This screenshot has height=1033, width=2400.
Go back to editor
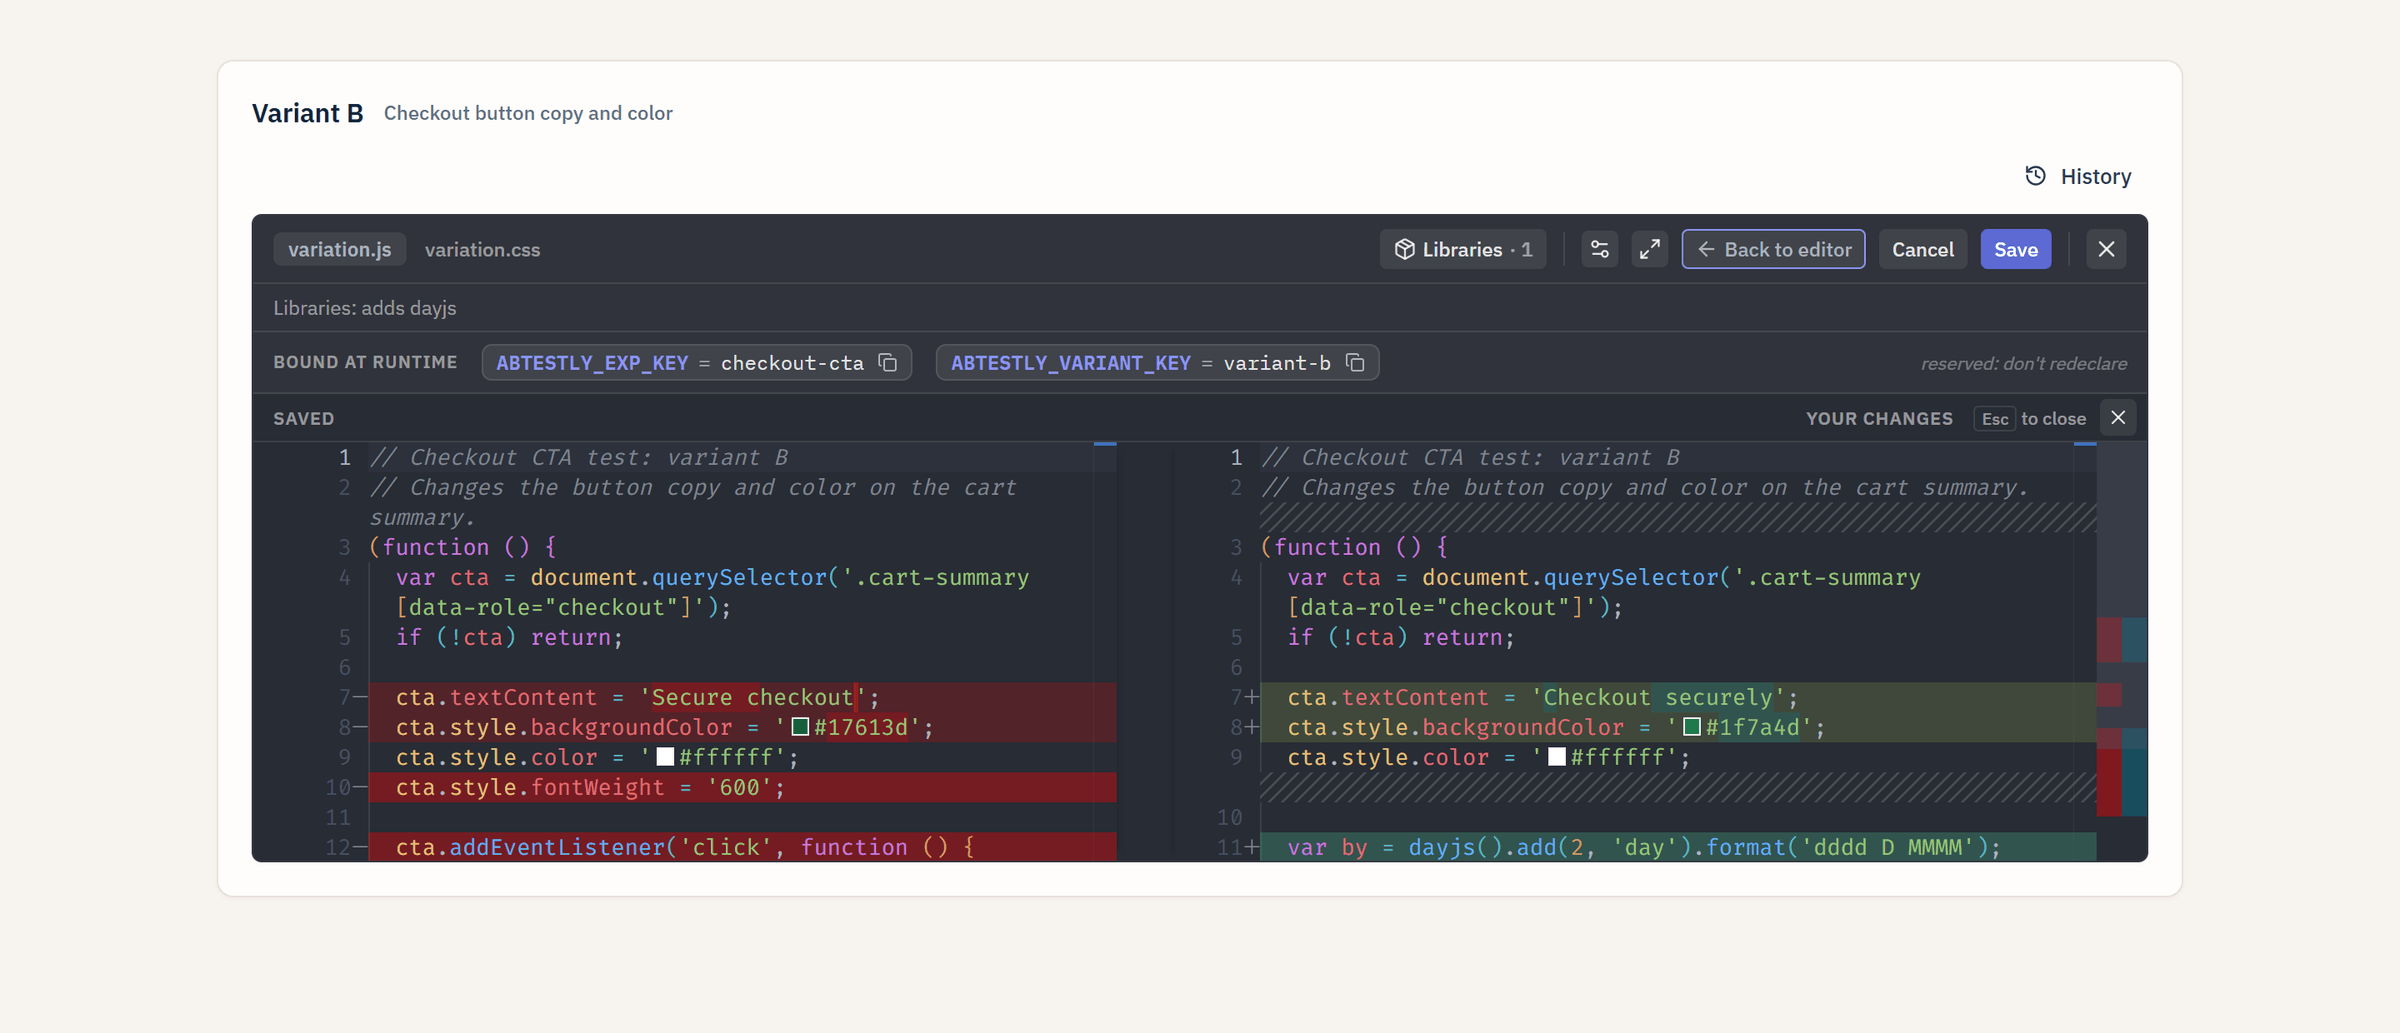pos(1773,249)
